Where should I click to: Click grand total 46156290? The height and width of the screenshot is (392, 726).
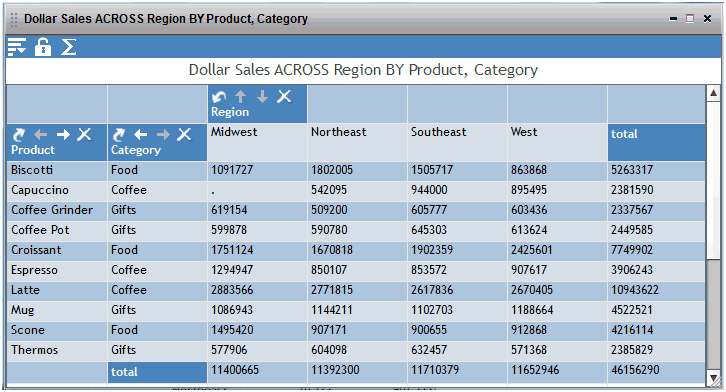635,370
